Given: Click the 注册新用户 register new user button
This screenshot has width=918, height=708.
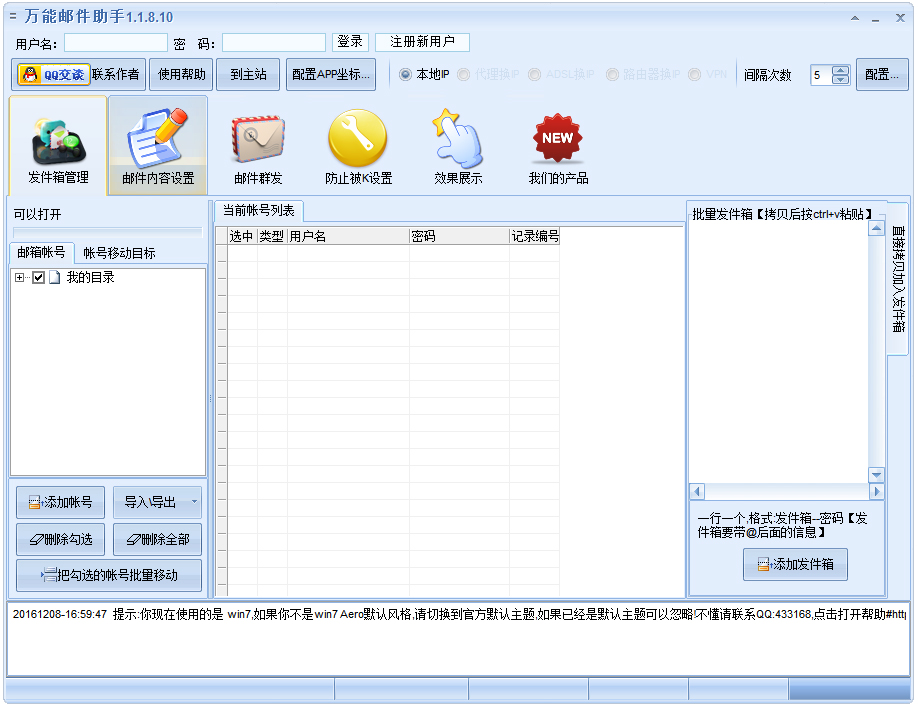Looking at the screenshot, I should [x=421, y=42].
